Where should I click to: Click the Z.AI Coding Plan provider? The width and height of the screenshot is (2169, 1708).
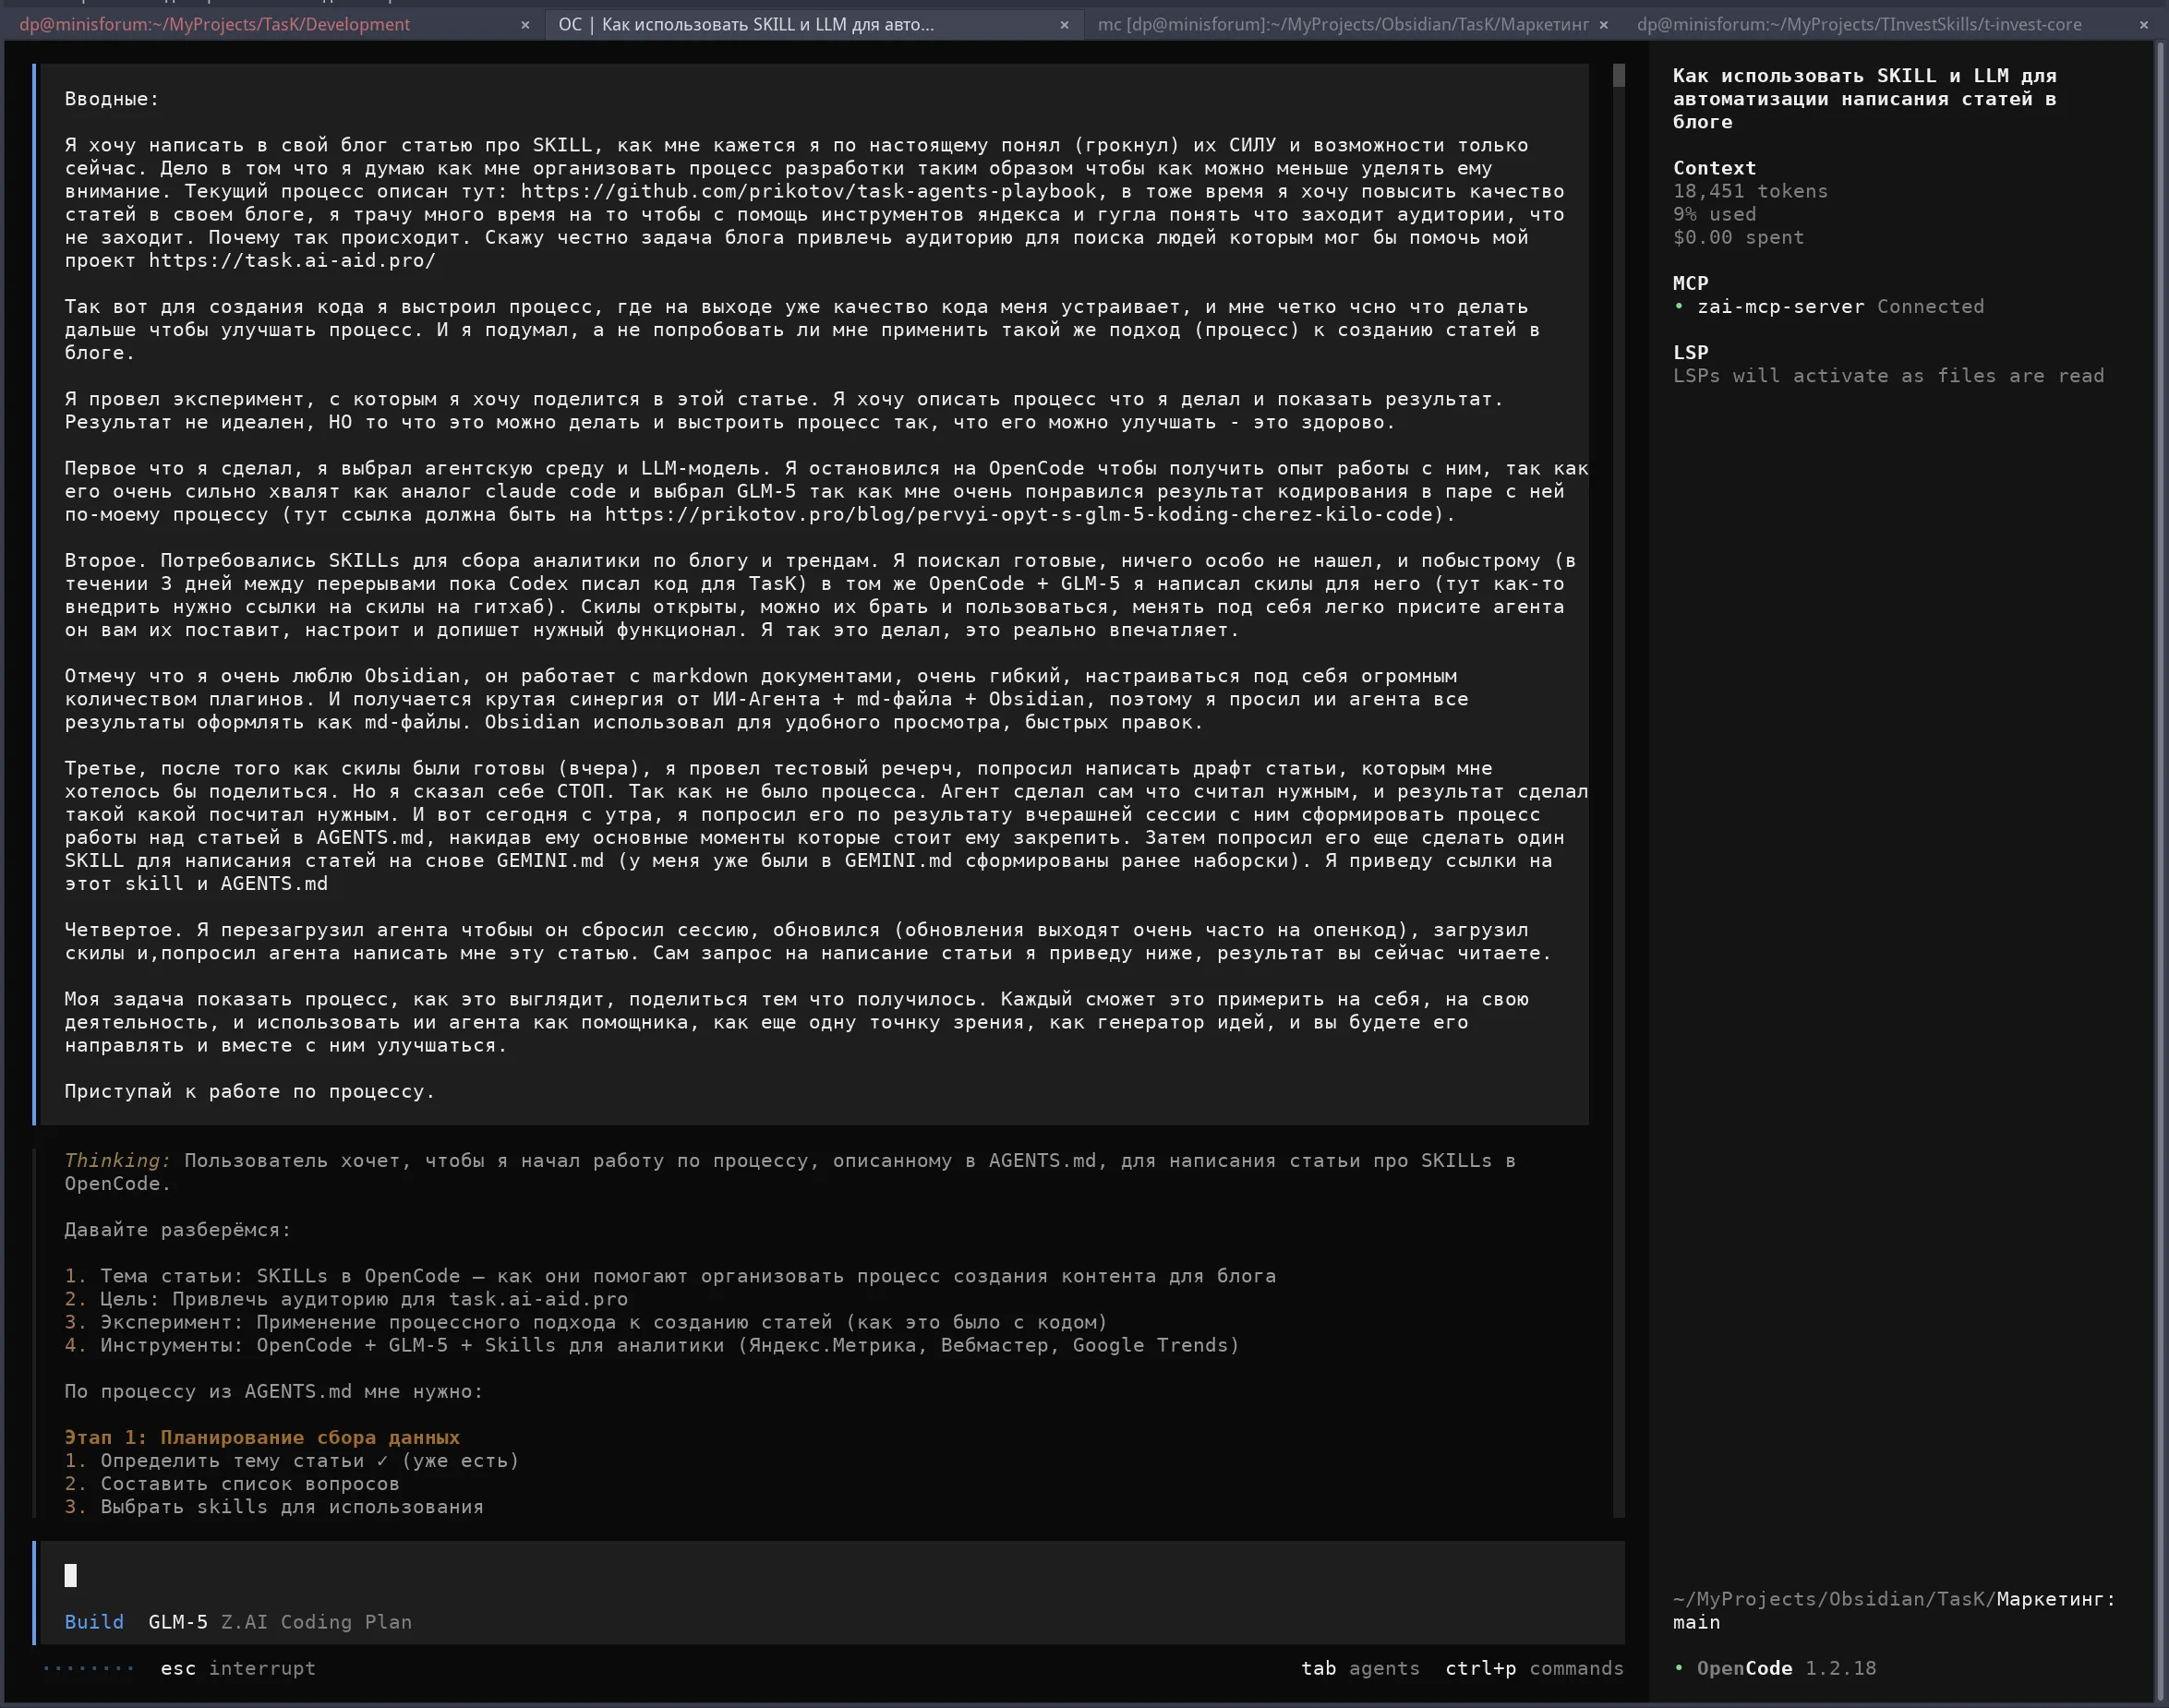click(x=316, y=1622)
